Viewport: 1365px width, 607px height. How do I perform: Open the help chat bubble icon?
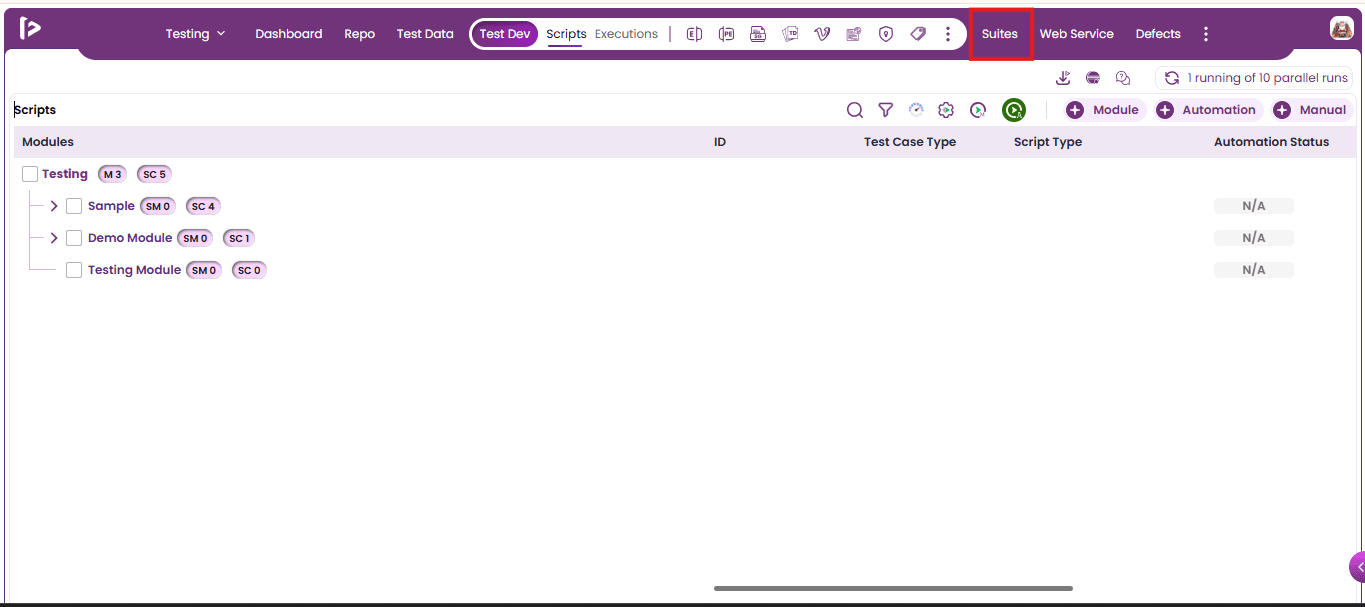[1123, 78]
